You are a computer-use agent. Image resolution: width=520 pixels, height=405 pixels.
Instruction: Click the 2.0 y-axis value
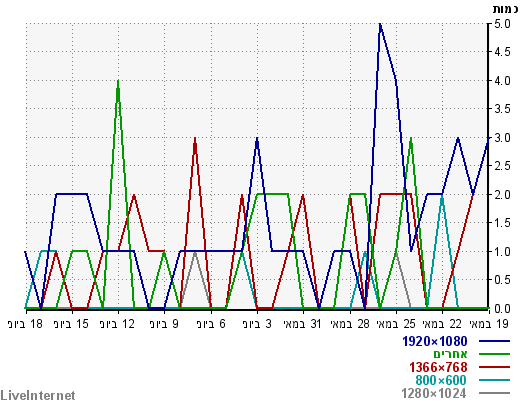pos(502,195)
